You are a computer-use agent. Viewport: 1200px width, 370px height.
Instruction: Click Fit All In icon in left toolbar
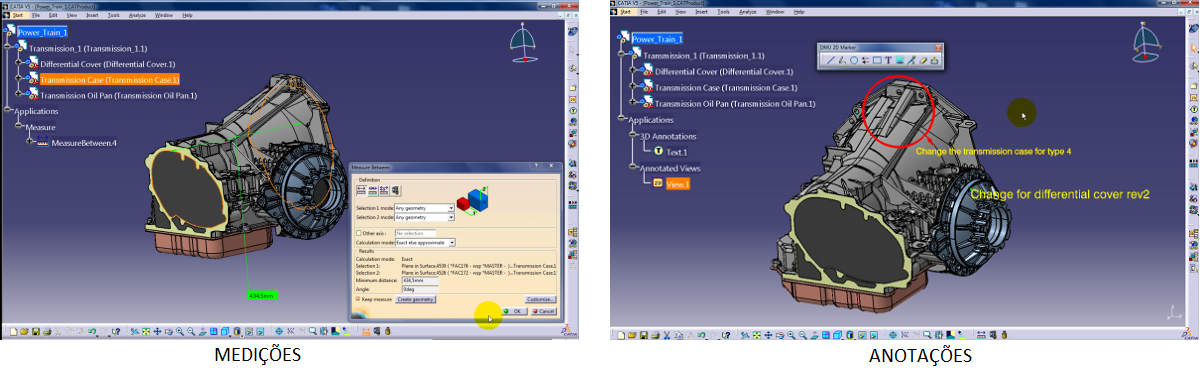pyautogui.click(x=145, y=331)
